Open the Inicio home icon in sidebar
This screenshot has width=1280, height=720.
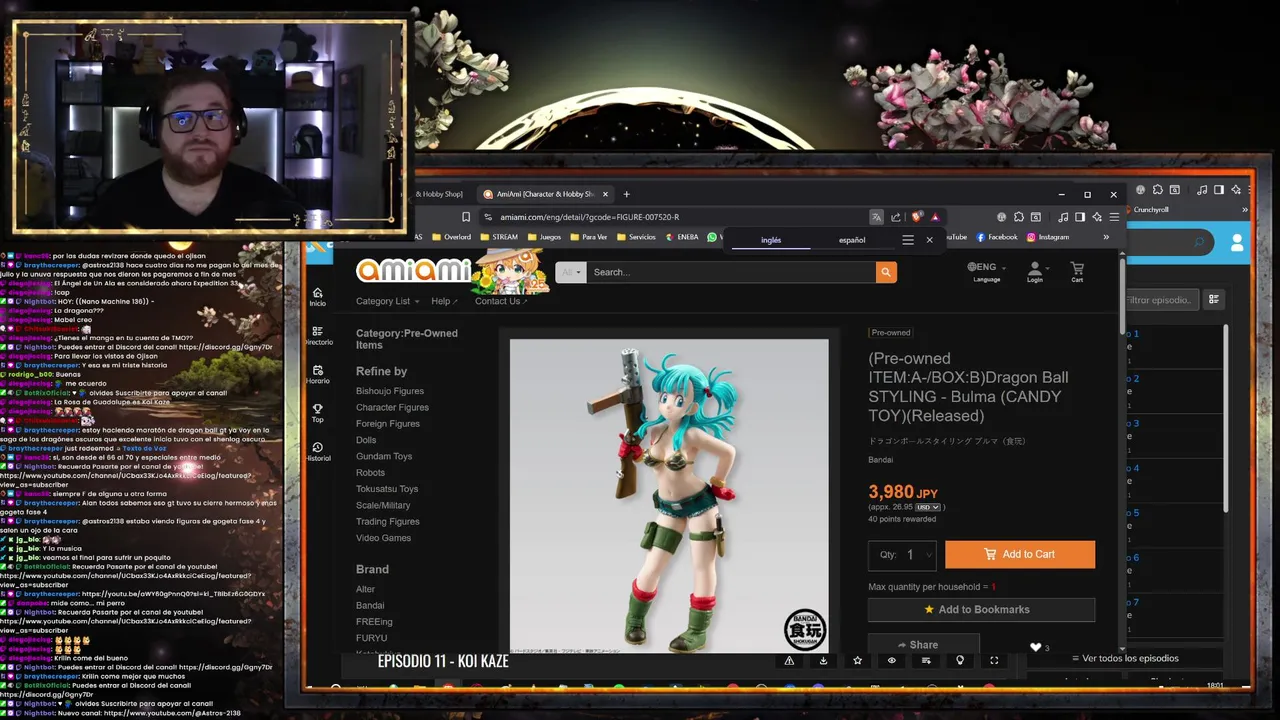coord(317,296)
